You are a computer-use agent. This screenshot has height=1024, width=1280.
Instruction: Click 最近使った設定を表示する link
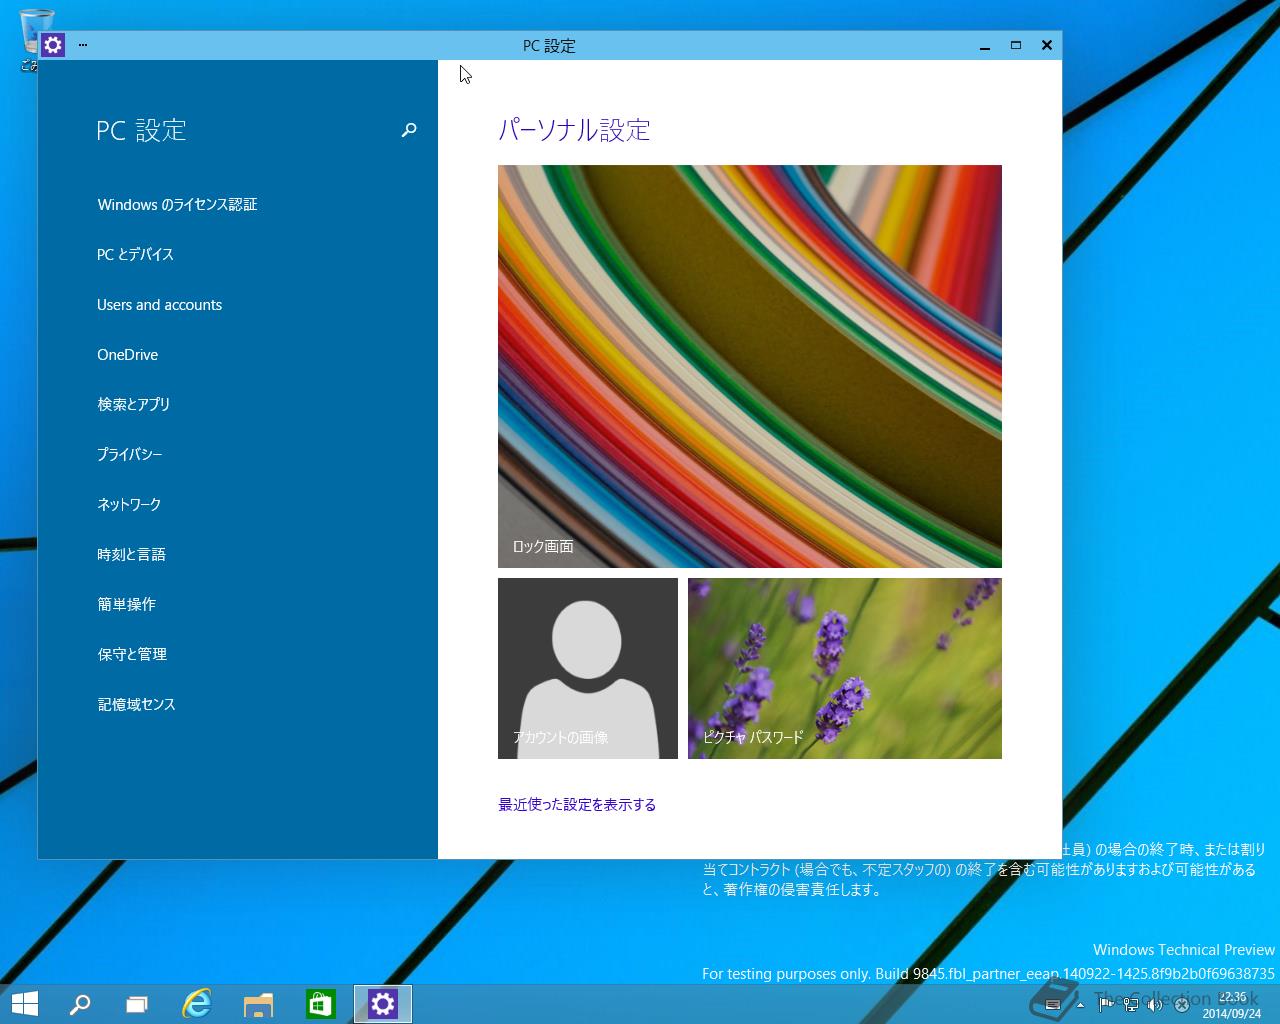pyautogui.click(x=577, y=805)
